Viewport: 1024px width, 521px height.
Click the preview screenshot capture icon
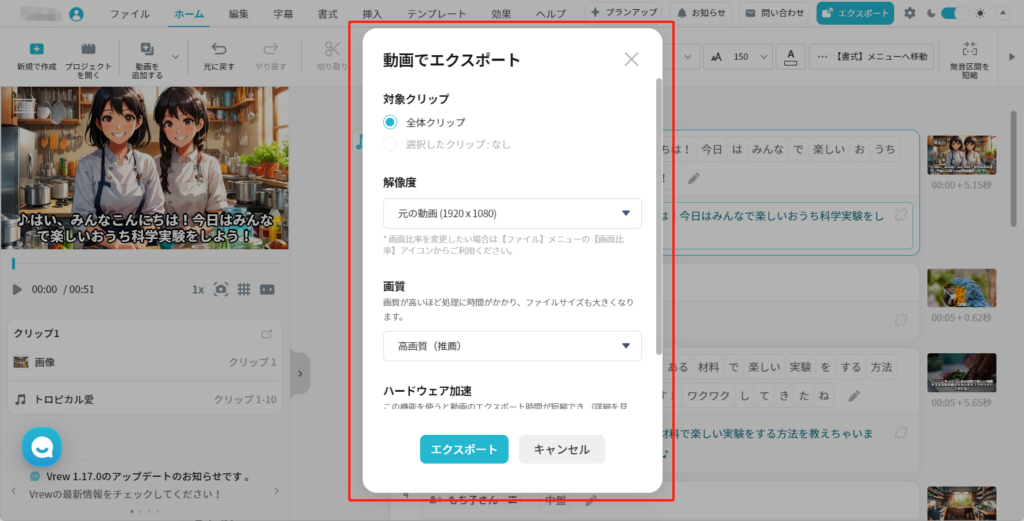(221, 289)
